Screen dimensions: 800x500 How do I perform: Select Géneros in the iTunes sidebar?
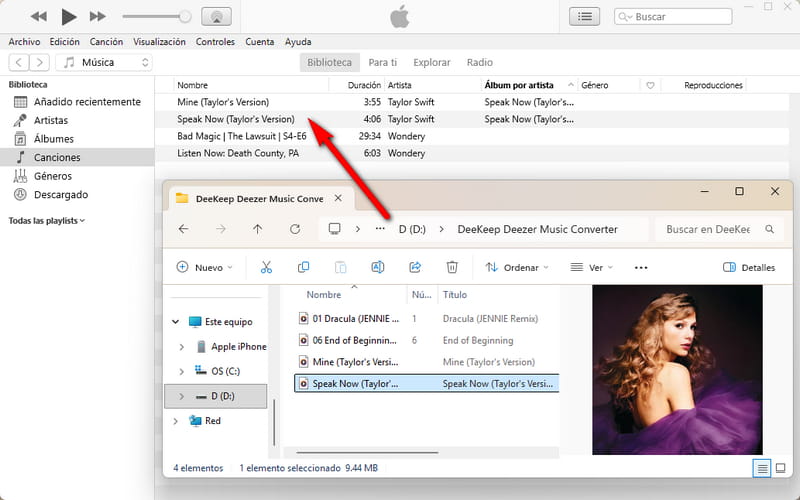pyautogui.click(x=77, y=176)
